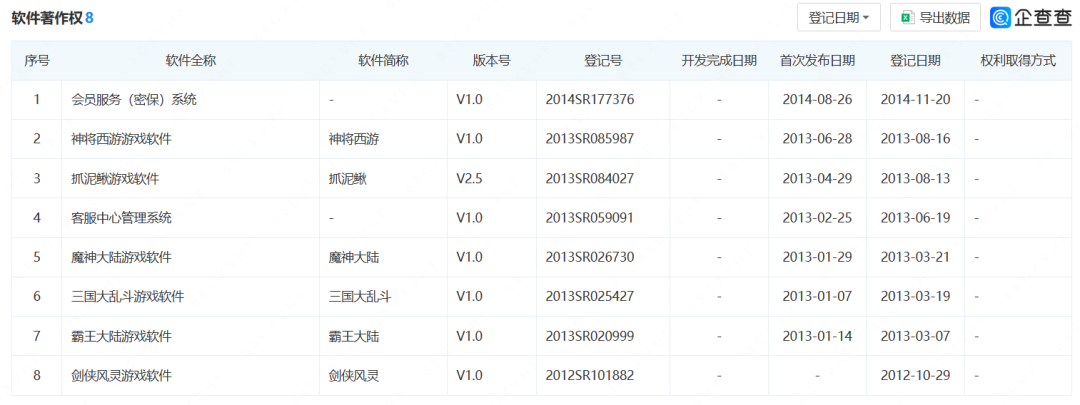
Task: Click first release date 2013-02-25
Action: [818, 218]
